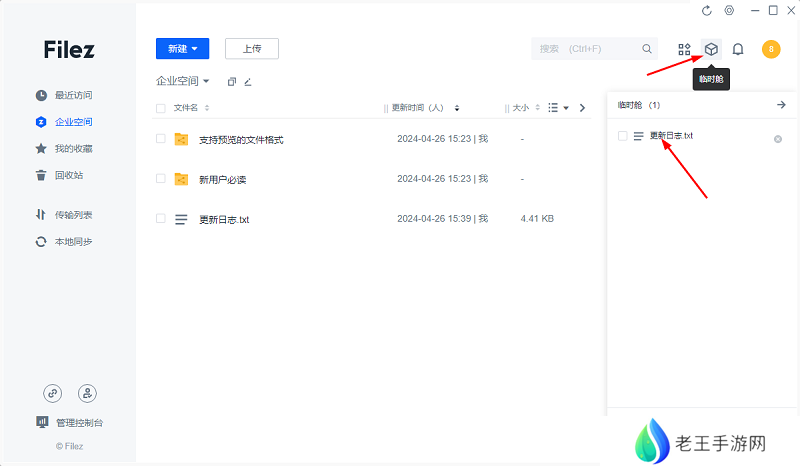The image size is (800, 466).
Task: Sort by 更新时间 column arrows
Action: coord(457,108)
